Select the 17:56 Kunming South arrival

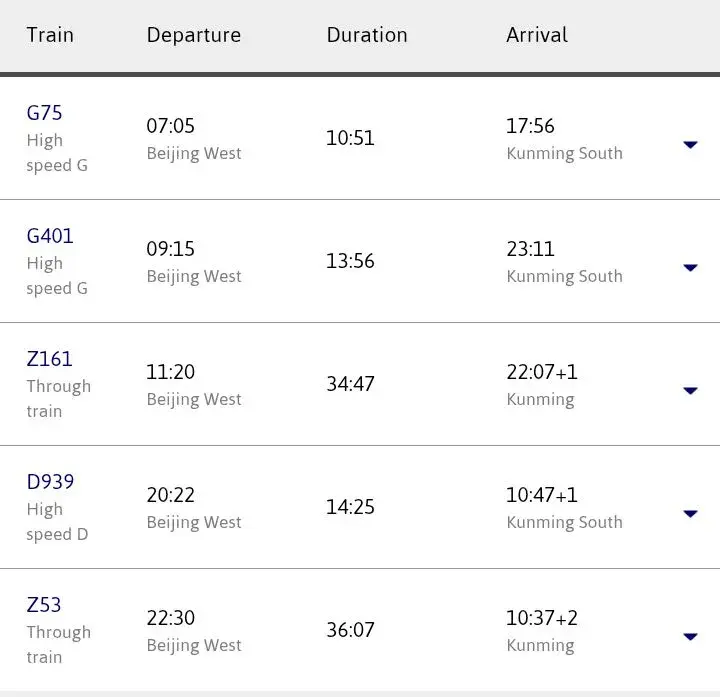(564, 139)
